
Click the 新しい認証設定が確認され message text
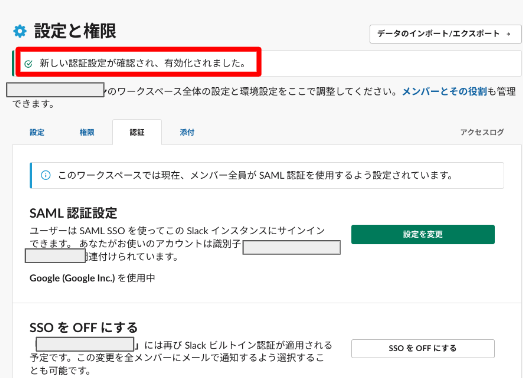(x=143, y=63)
